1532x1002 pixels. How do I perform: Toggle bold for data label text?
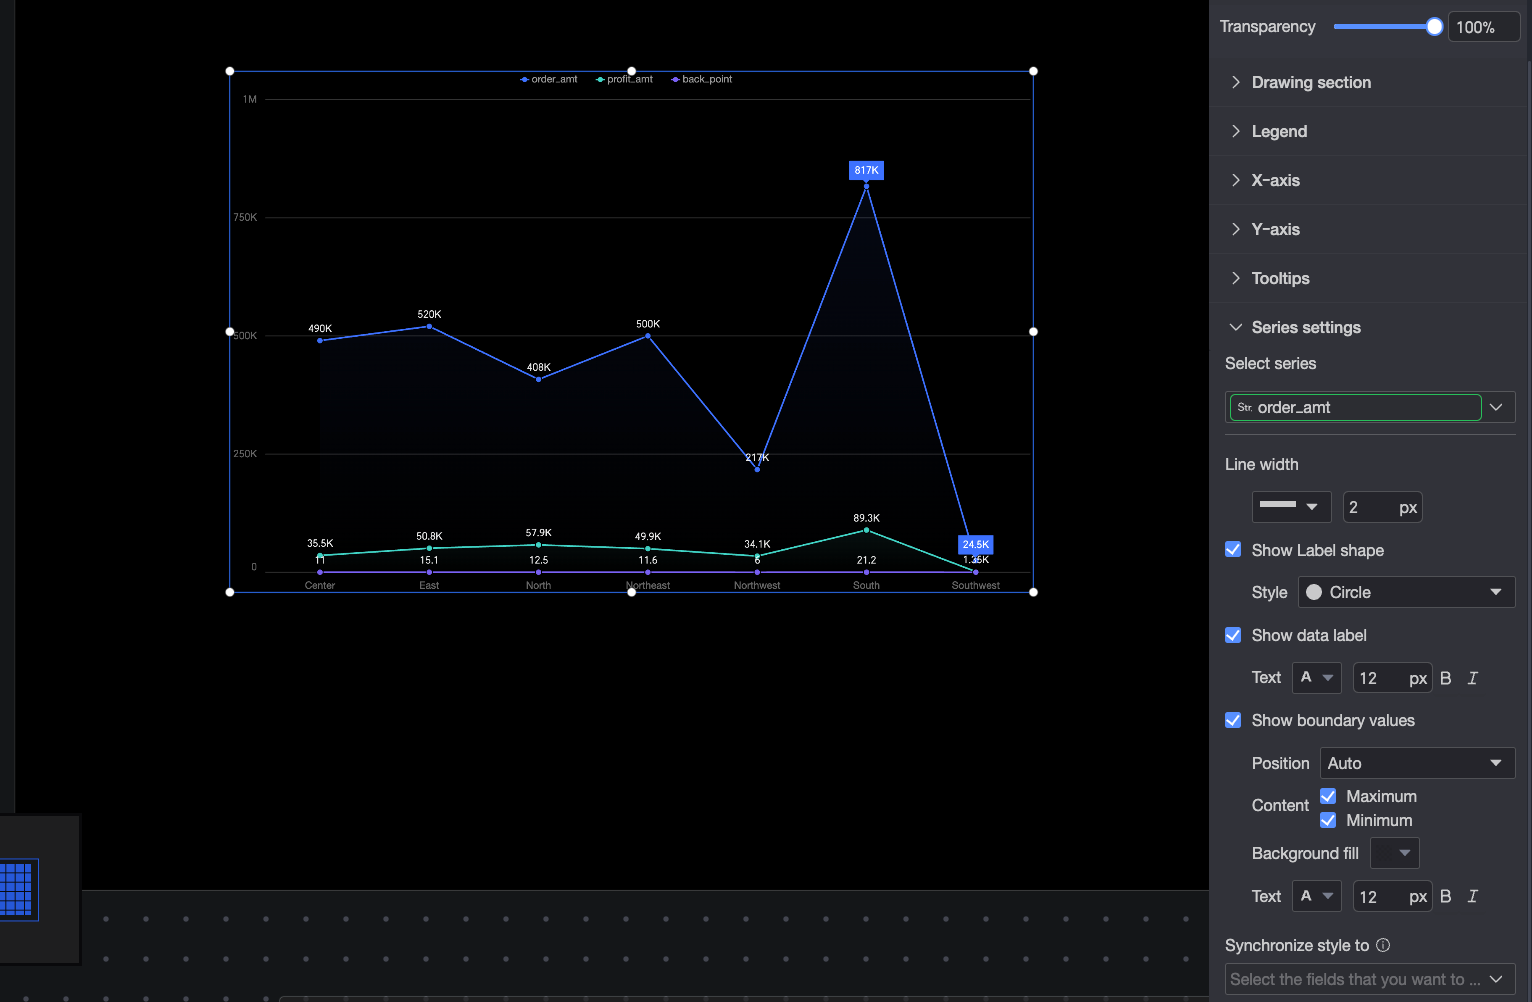pos(1445,678)
